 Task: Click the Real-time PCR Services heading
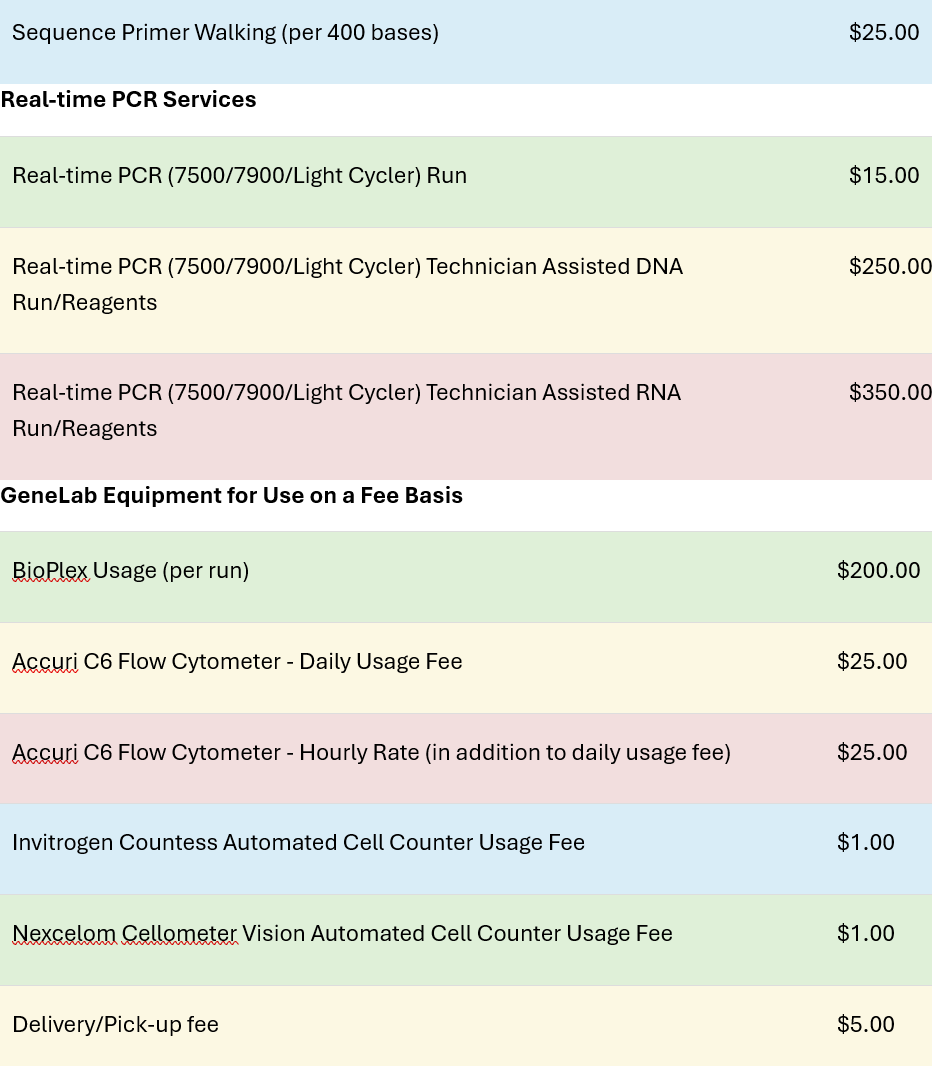[129, 100]
